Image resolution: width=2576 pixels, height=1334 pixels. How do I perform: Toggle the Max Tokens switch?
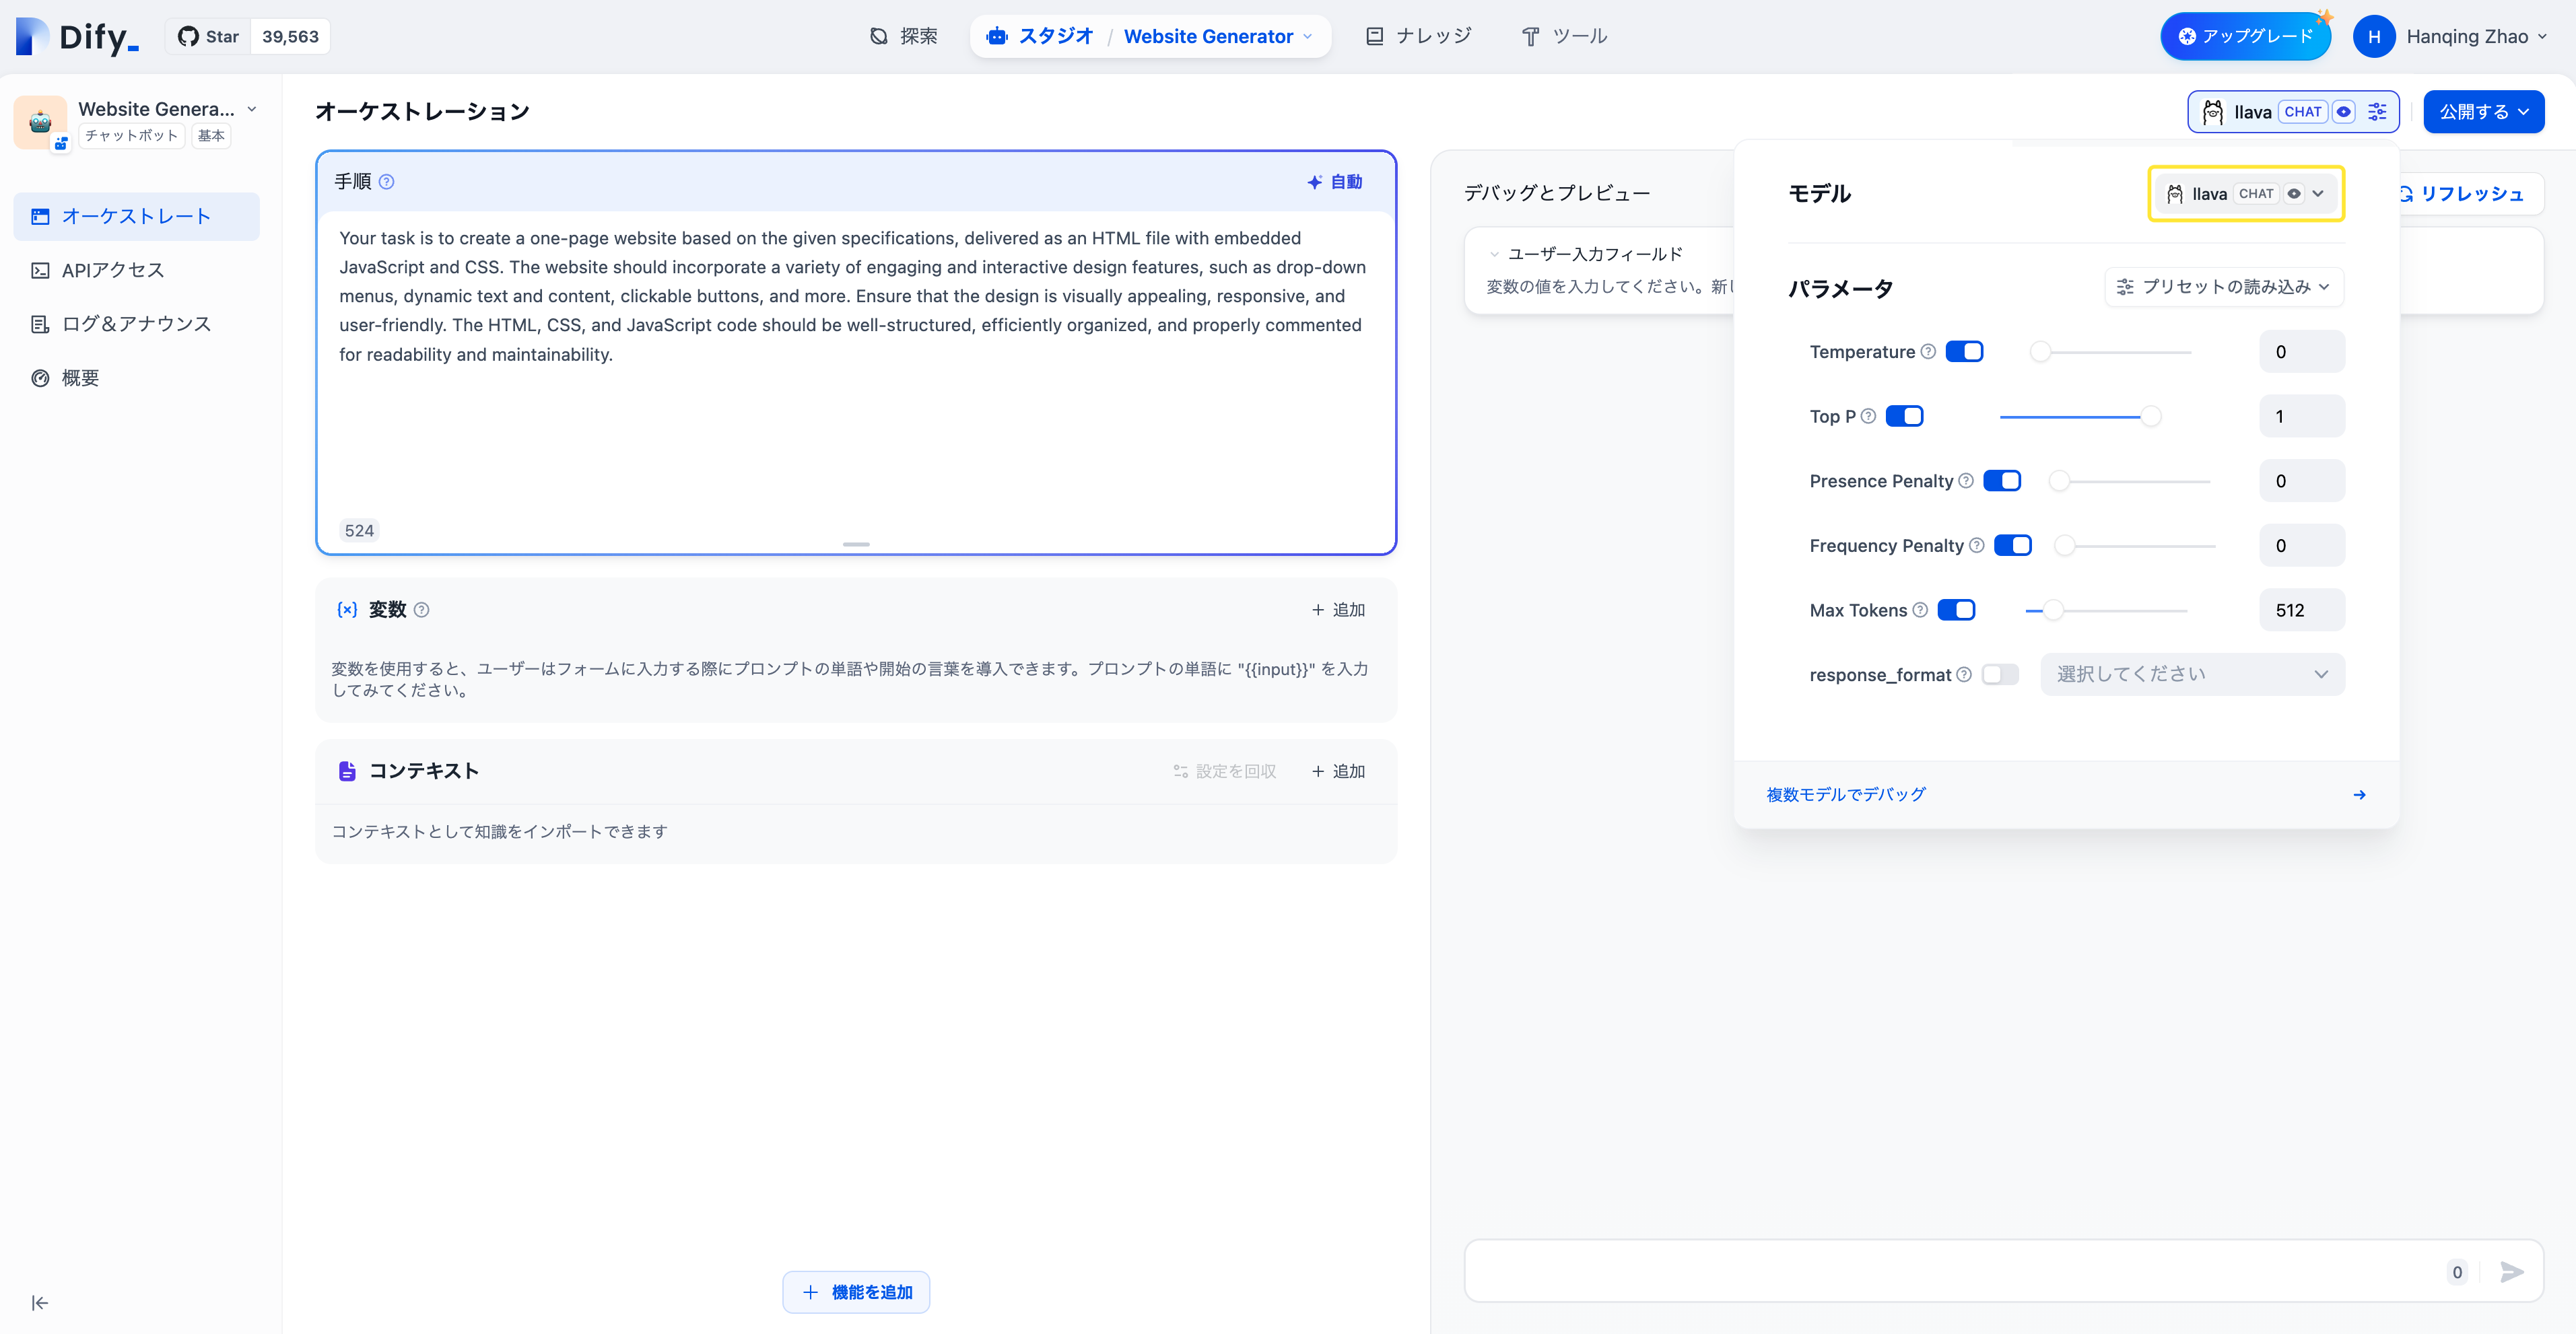pos(1956,610)
